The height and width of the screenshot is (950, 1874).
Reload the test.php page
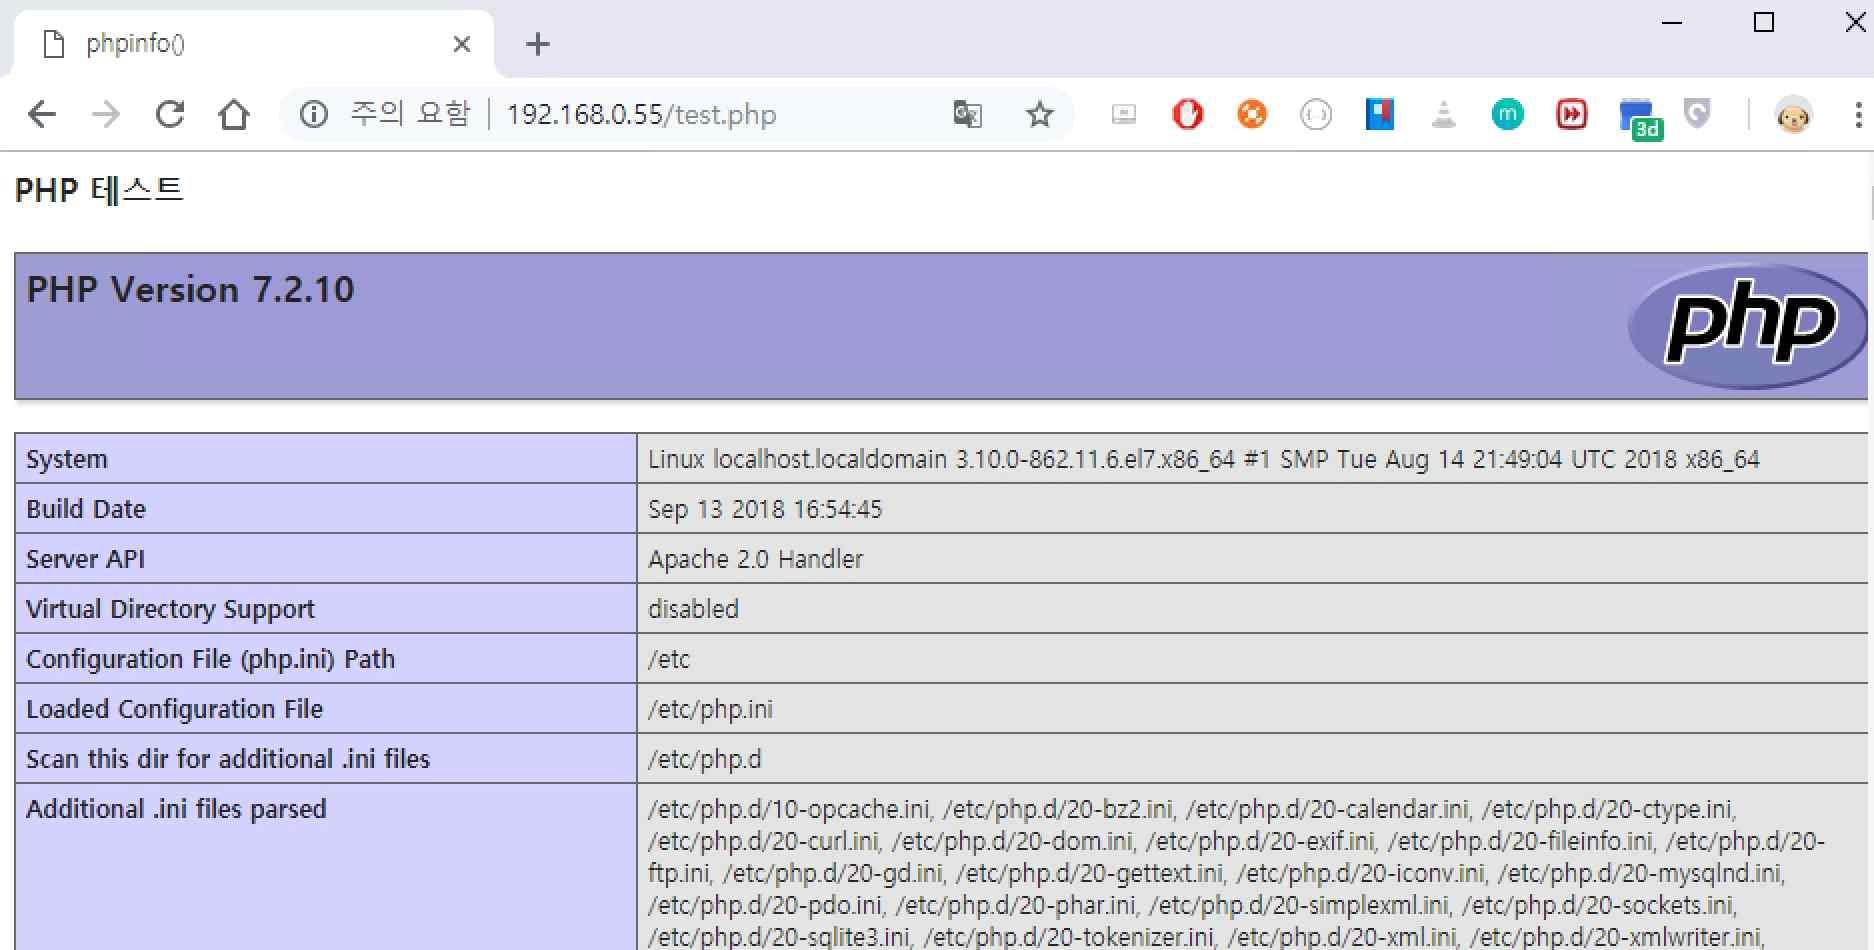pyautogui.click(x=169, y=114)
